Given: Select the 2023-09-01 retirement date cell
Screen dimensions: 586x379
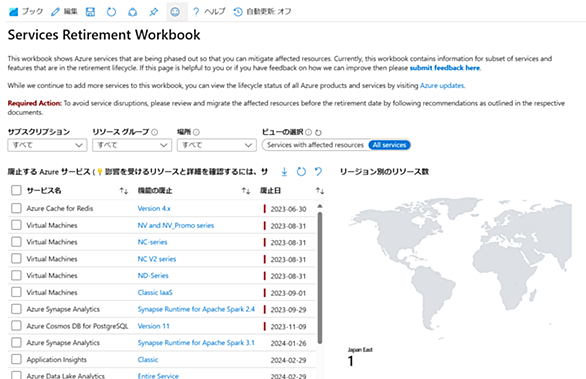Looking at the screenshot, I should (x=288, y=293).
